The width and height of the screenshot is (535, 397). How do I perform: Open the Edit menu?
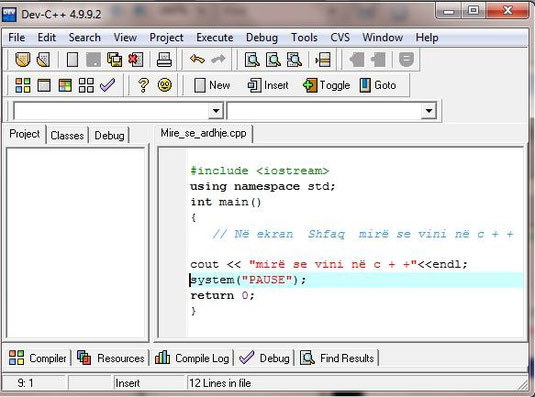coord(46,37)
